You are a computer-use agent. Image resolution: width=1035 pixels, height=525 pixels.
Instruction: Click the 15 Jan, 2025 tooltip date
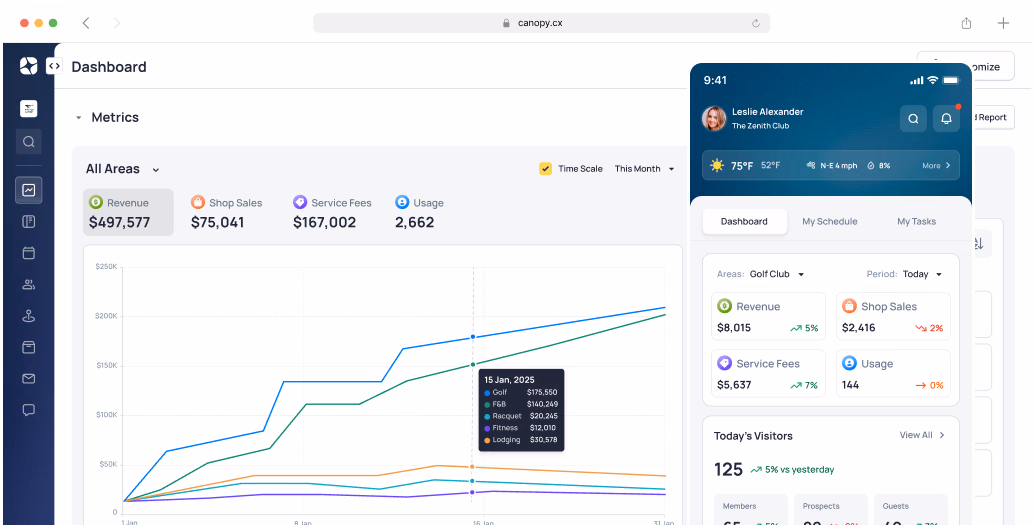(x=510, y=380)
